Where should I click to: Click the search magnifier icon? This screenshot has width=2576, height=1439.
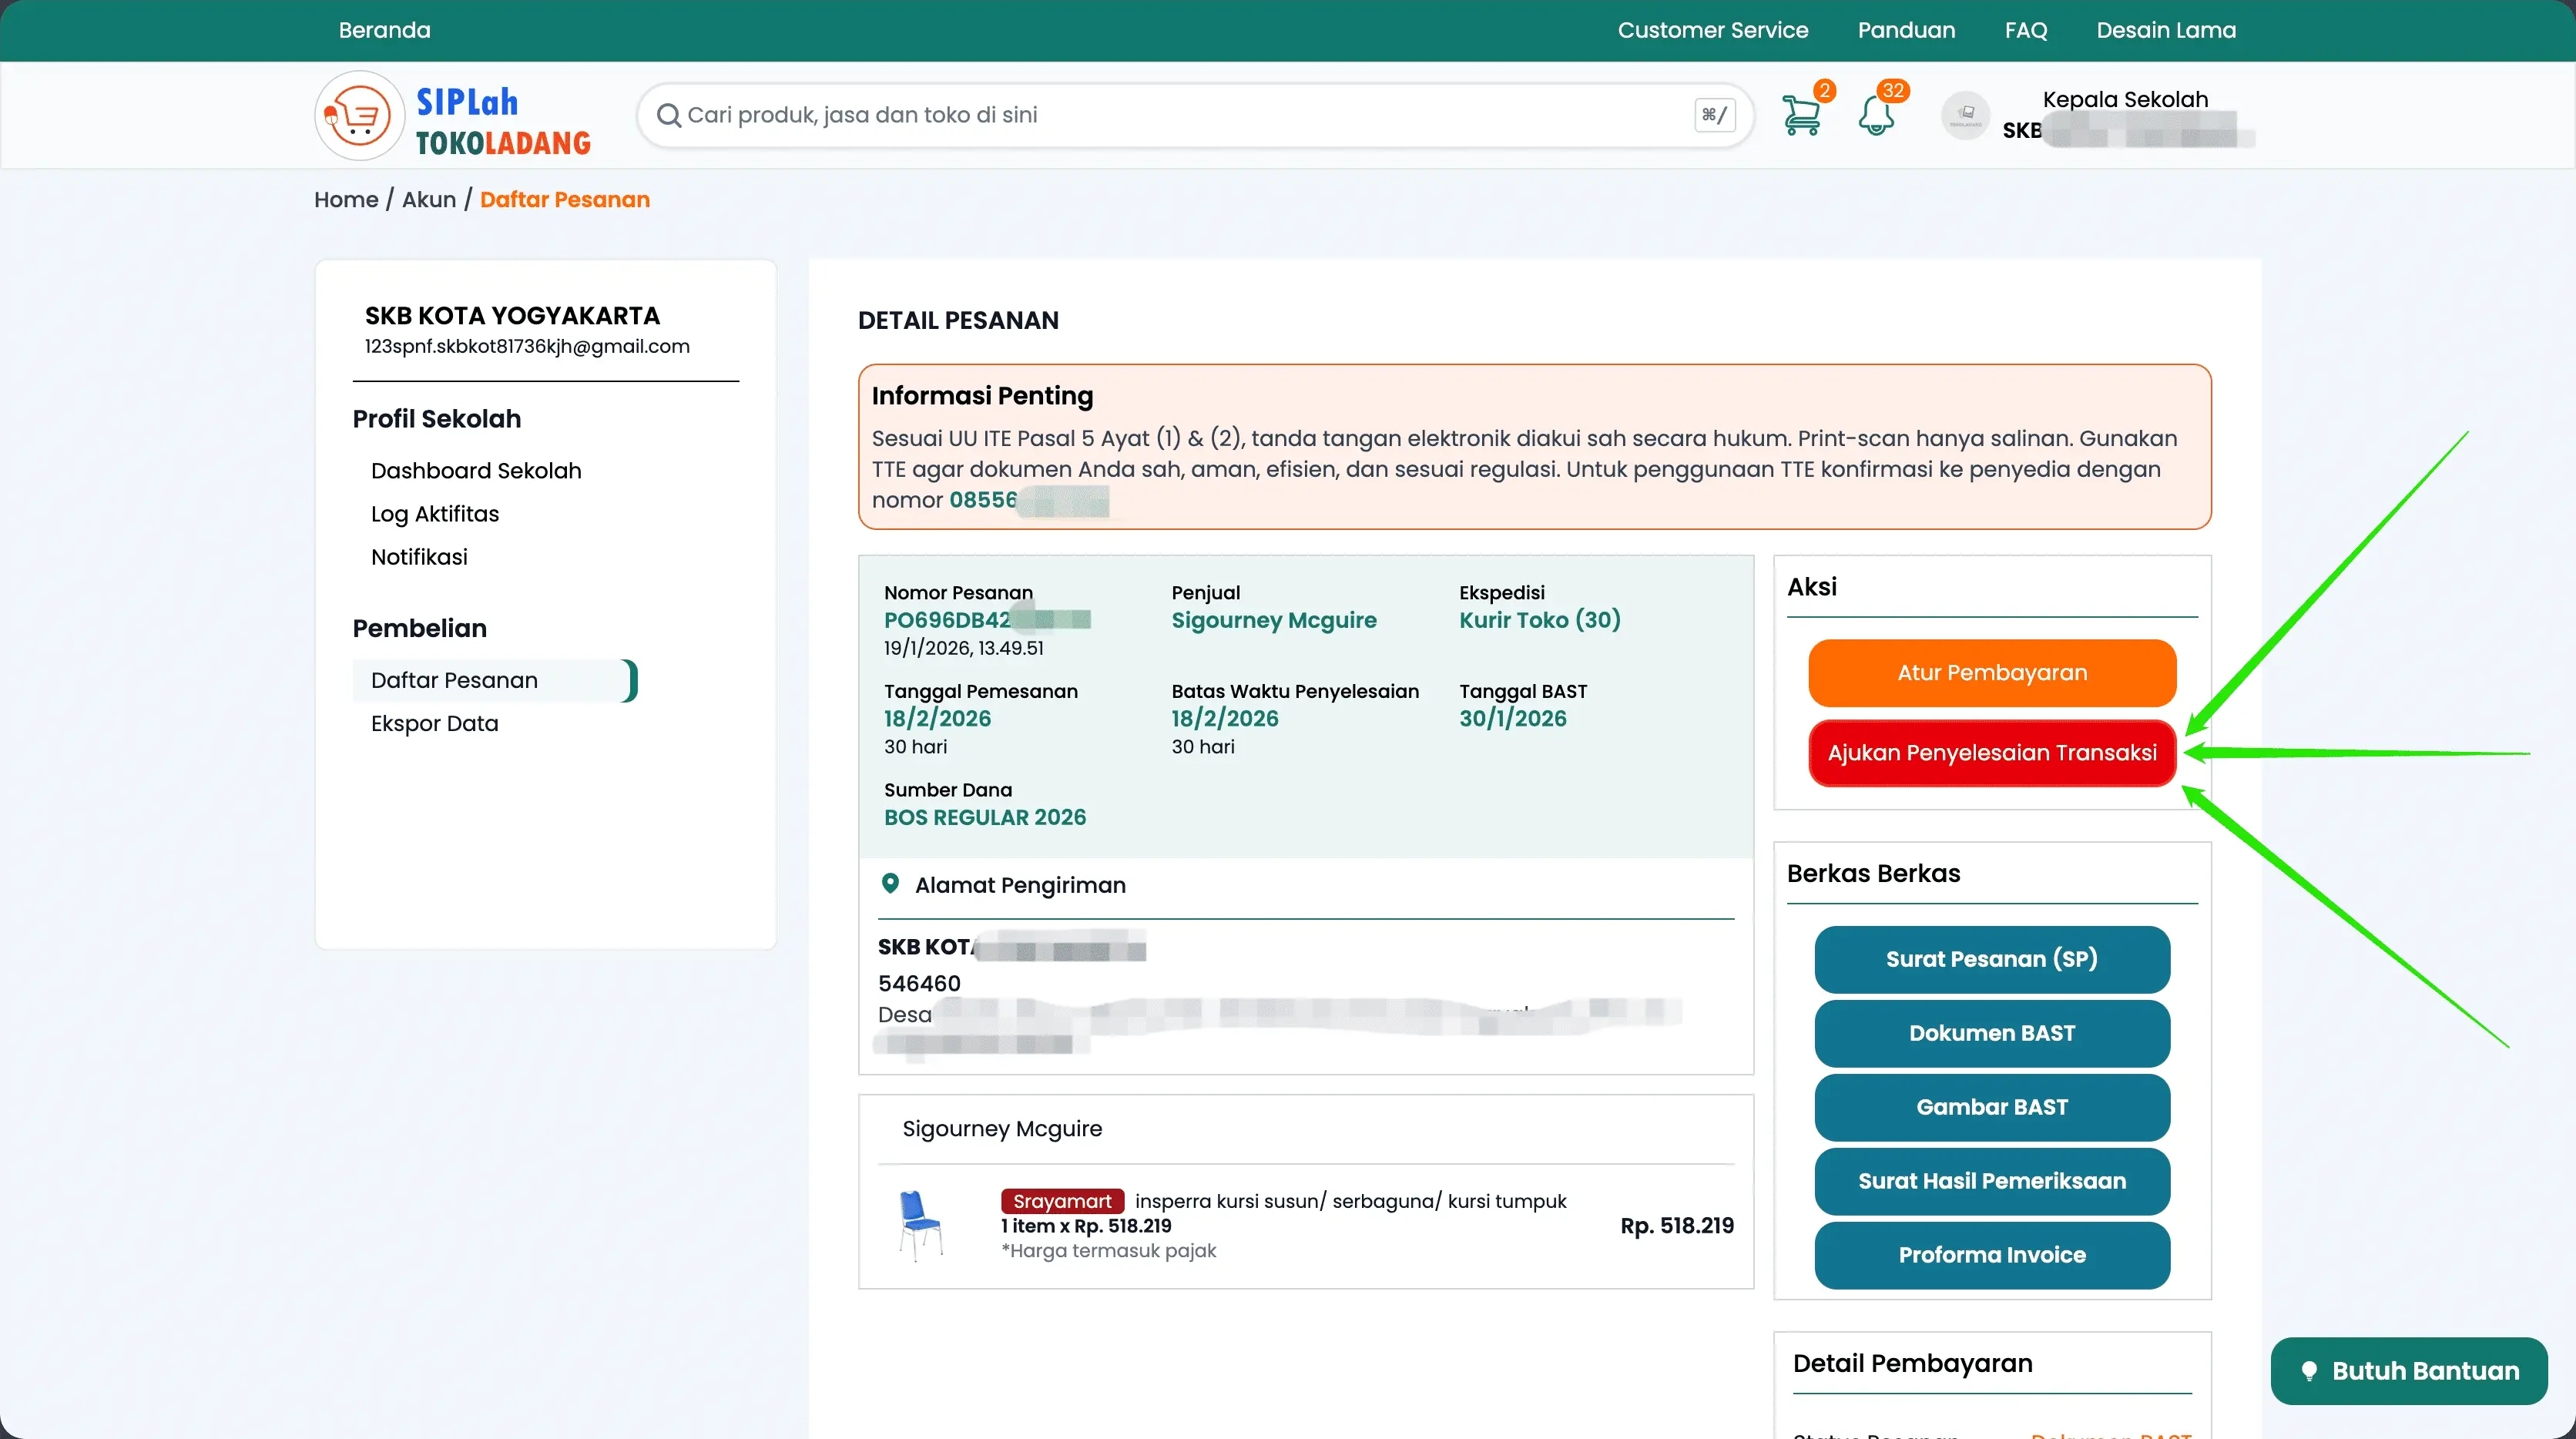tap(668, 116)
